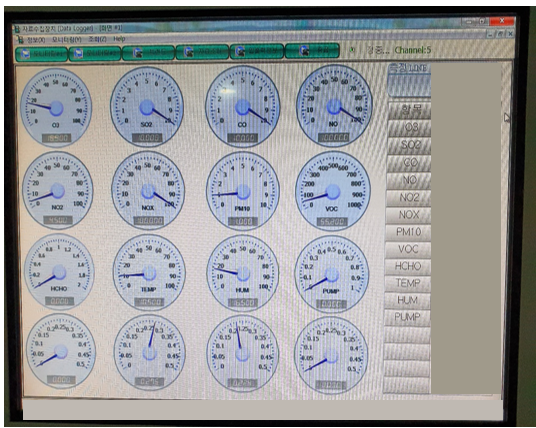Click the Data Logger app icon in title bar
This screenshot has width=536, height=428.
(x=16, y=29)
